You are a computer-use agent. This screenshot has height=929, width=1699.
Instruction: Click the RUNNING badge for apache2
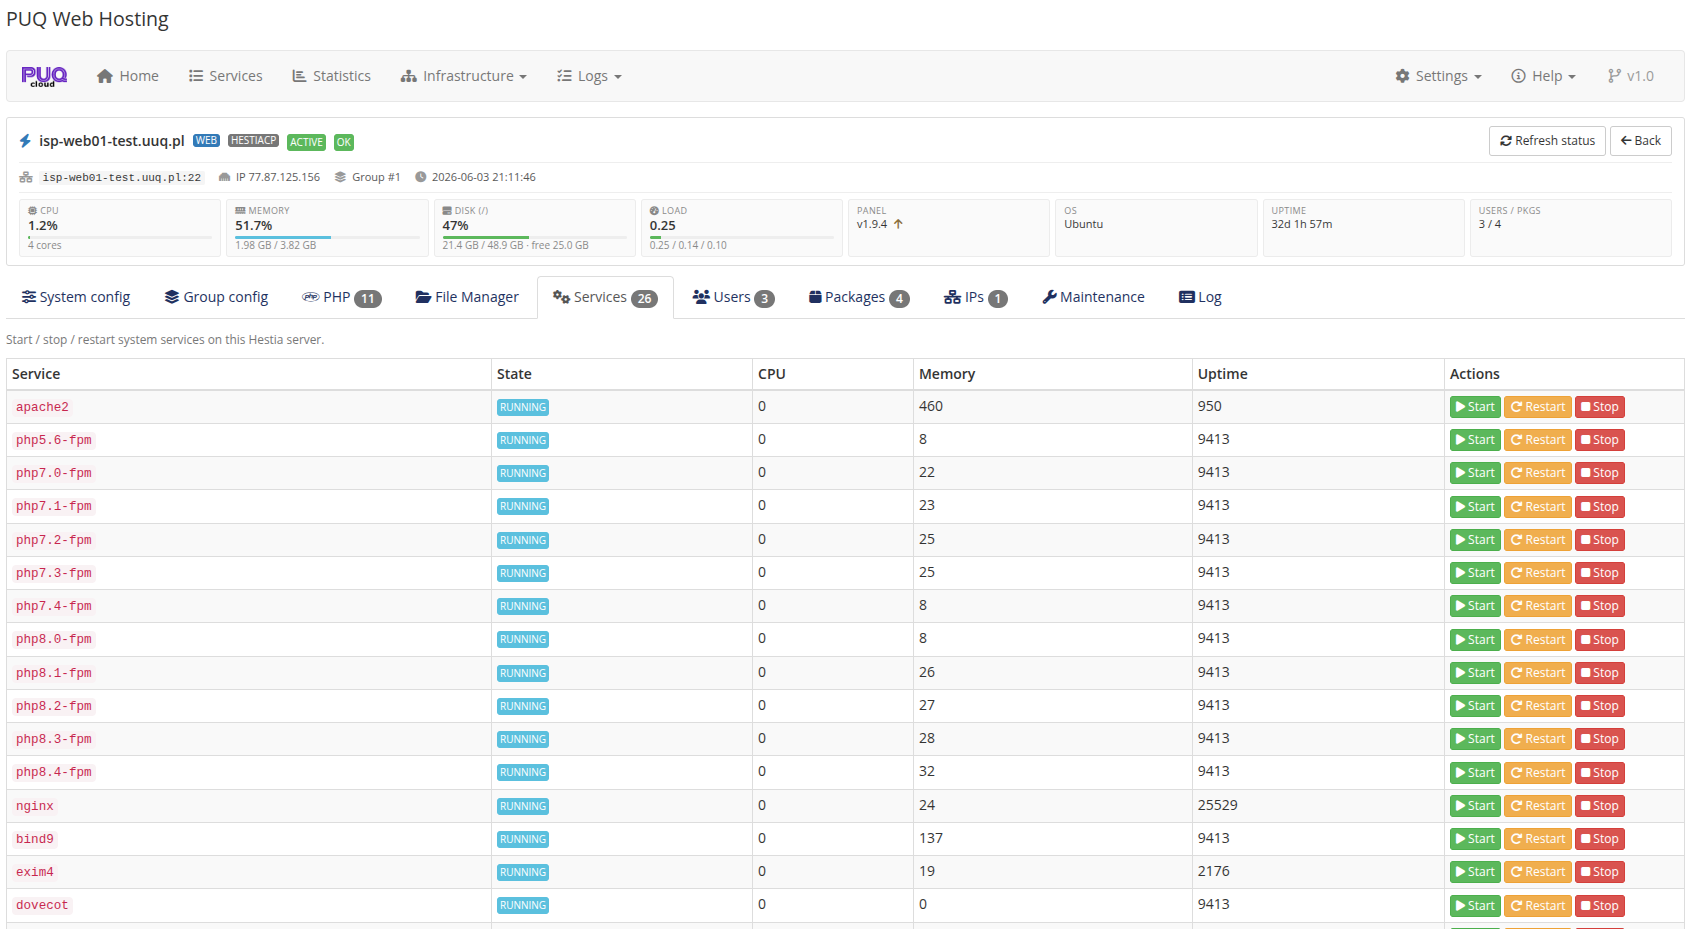pyautogui.click(x=523, y=408)
